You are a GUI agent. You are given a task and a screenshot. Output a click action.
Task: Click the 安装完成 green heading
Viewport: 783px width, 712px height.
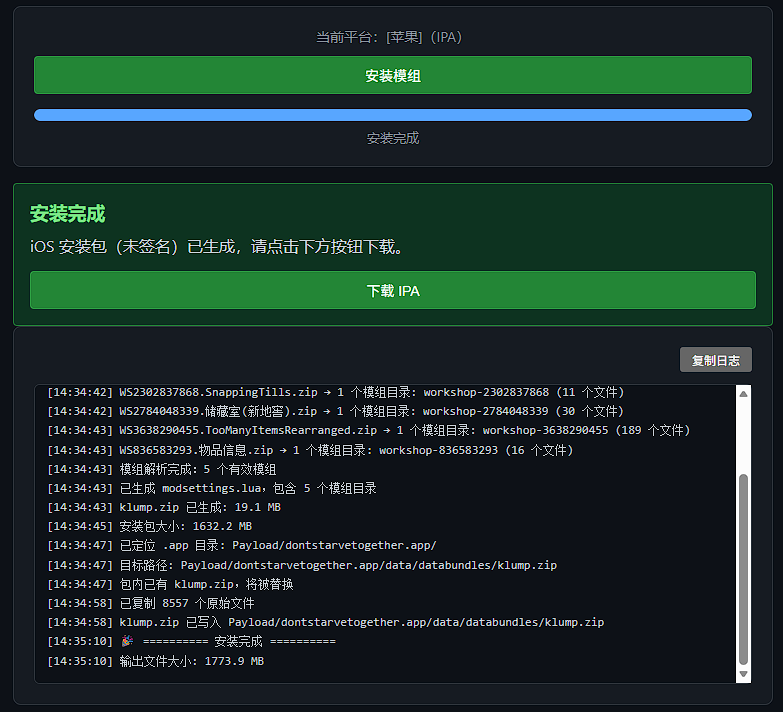click(x=67, y=214)
